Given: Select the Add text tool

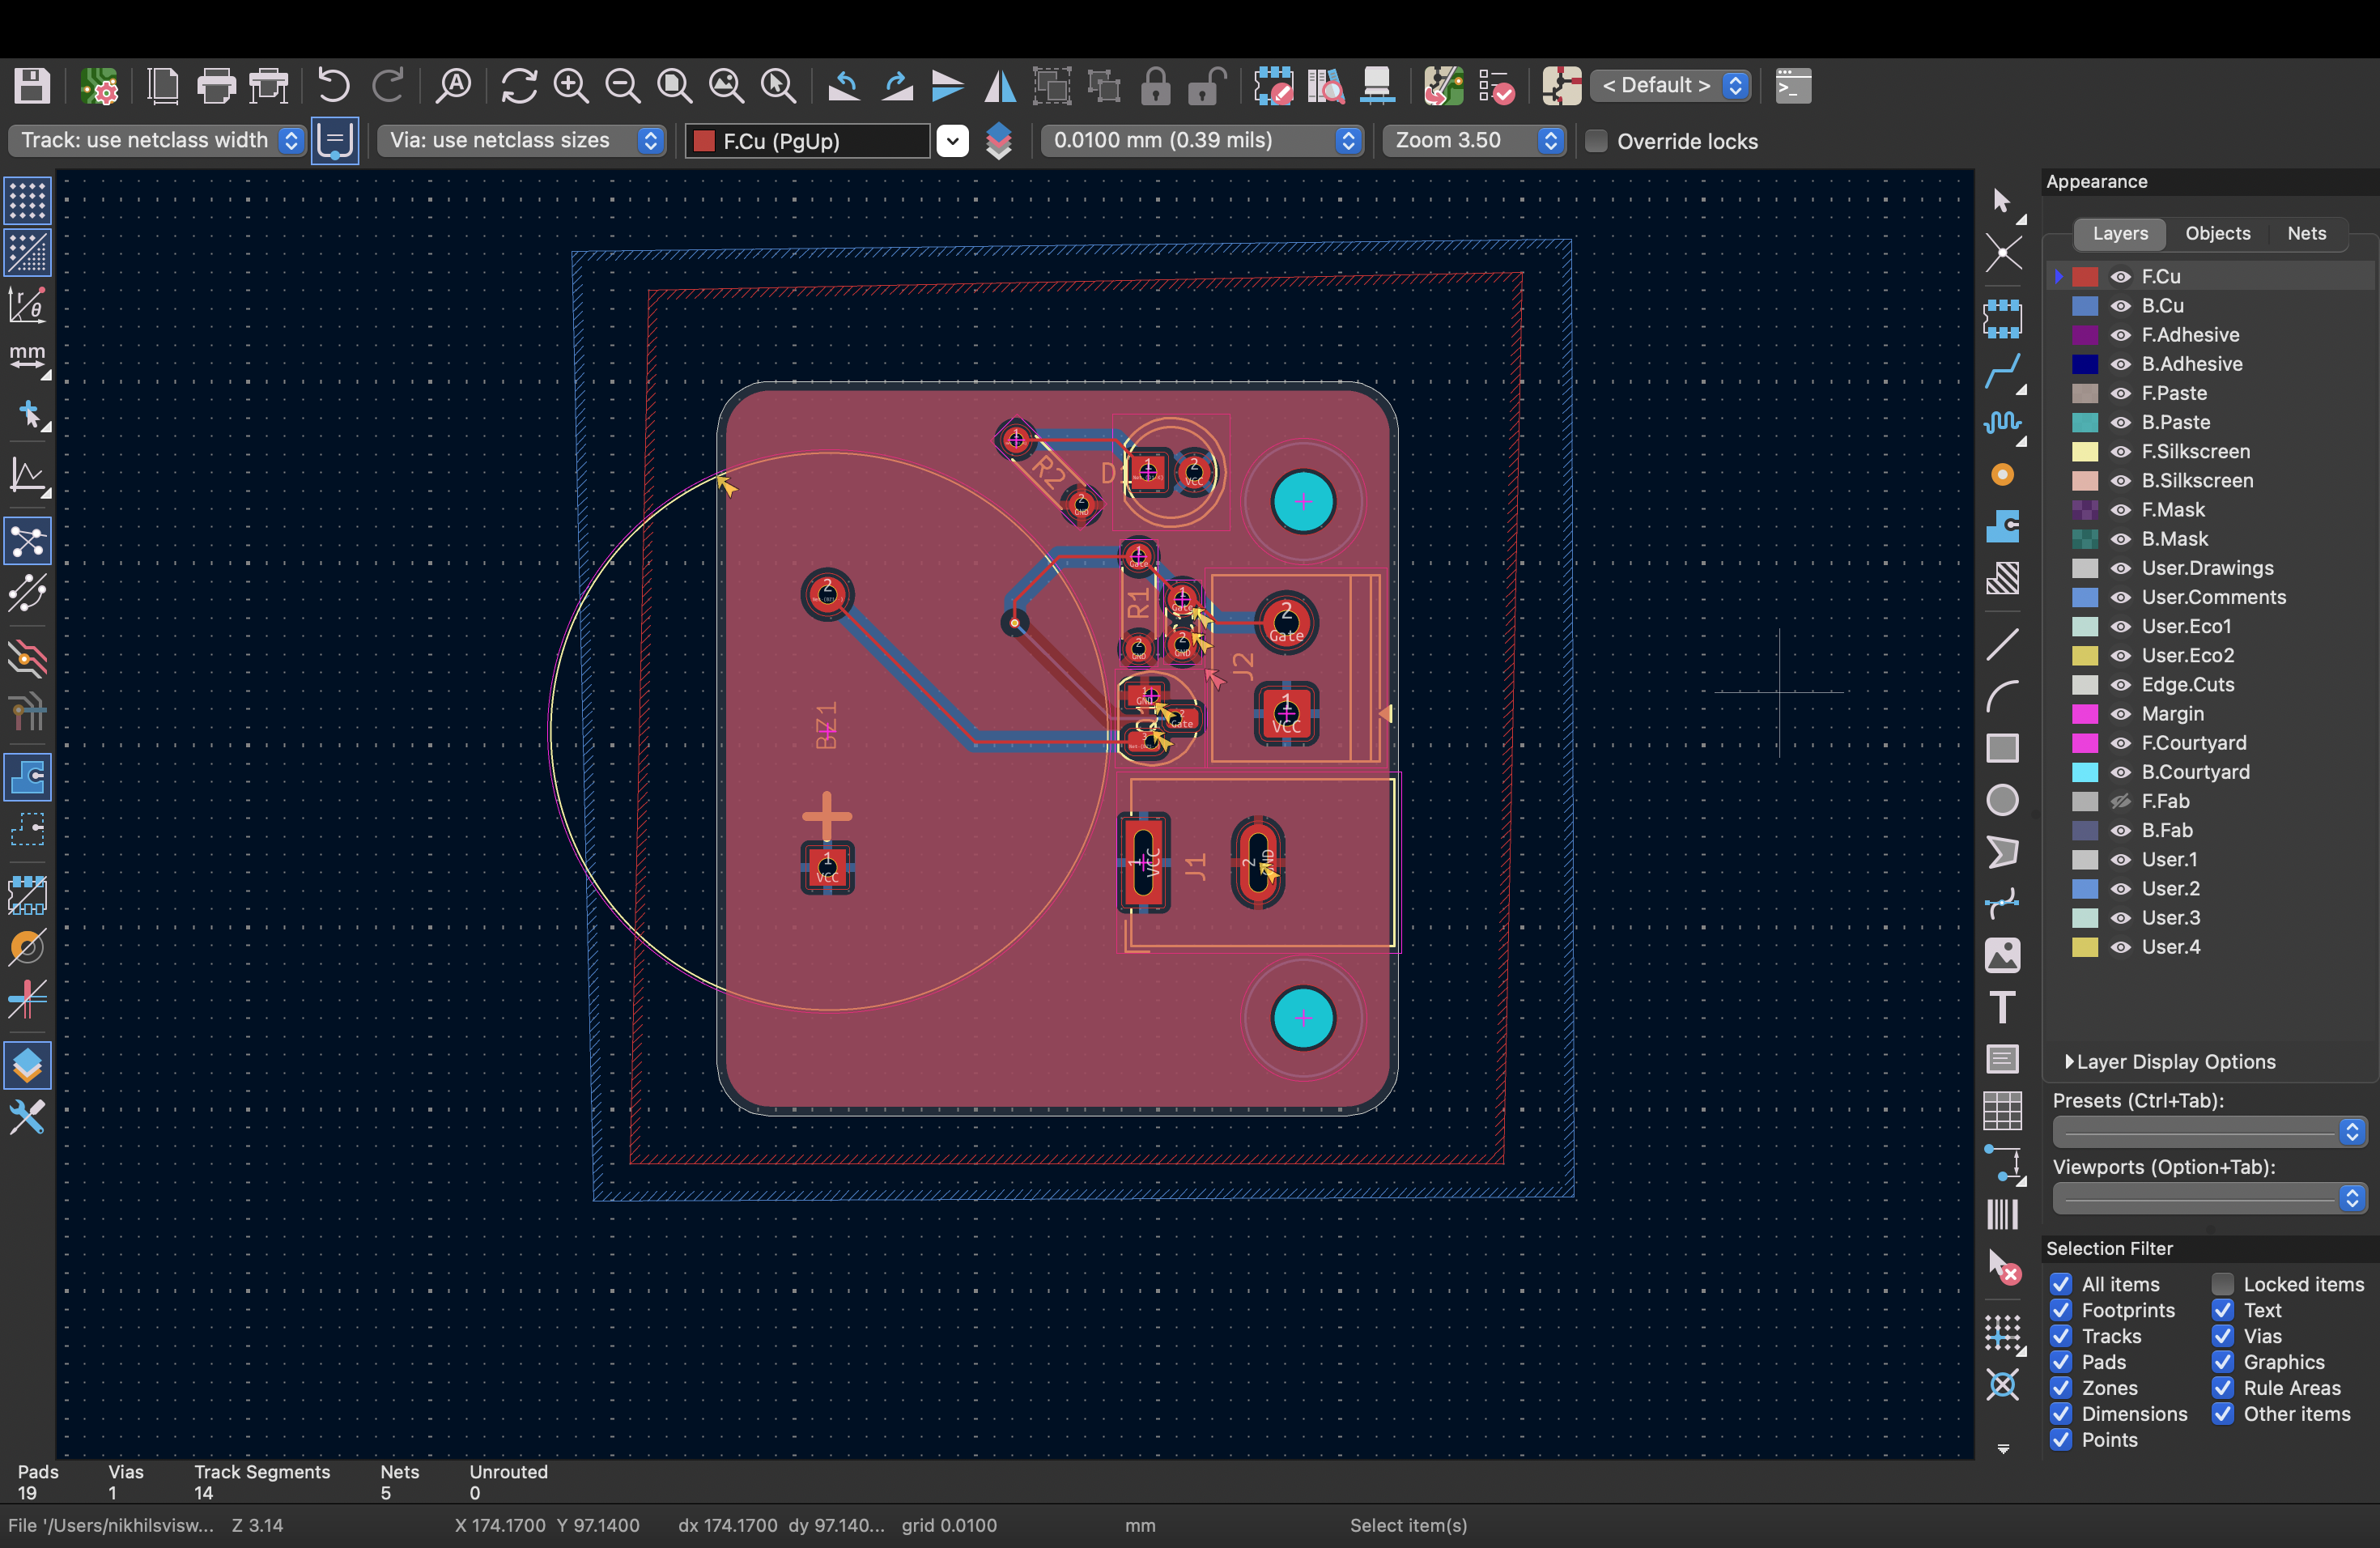Looking at the screenshot, I should [x=2002, y=1007].
